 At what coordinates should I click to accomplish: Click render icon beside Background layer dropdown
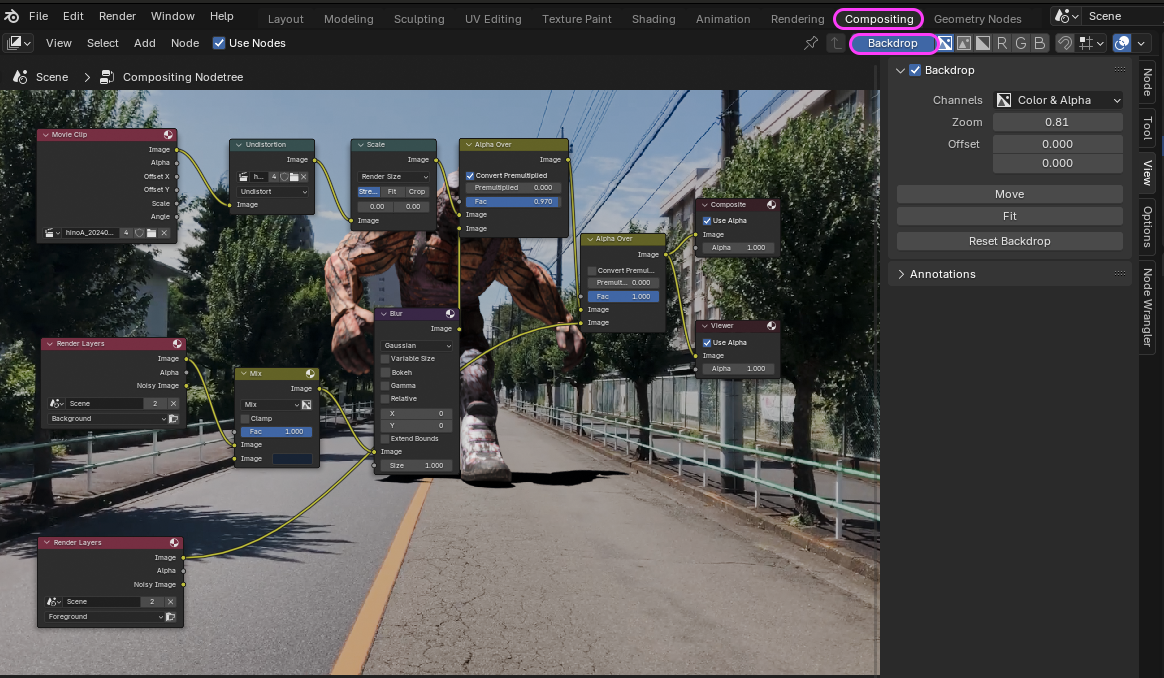click(173, 419)
